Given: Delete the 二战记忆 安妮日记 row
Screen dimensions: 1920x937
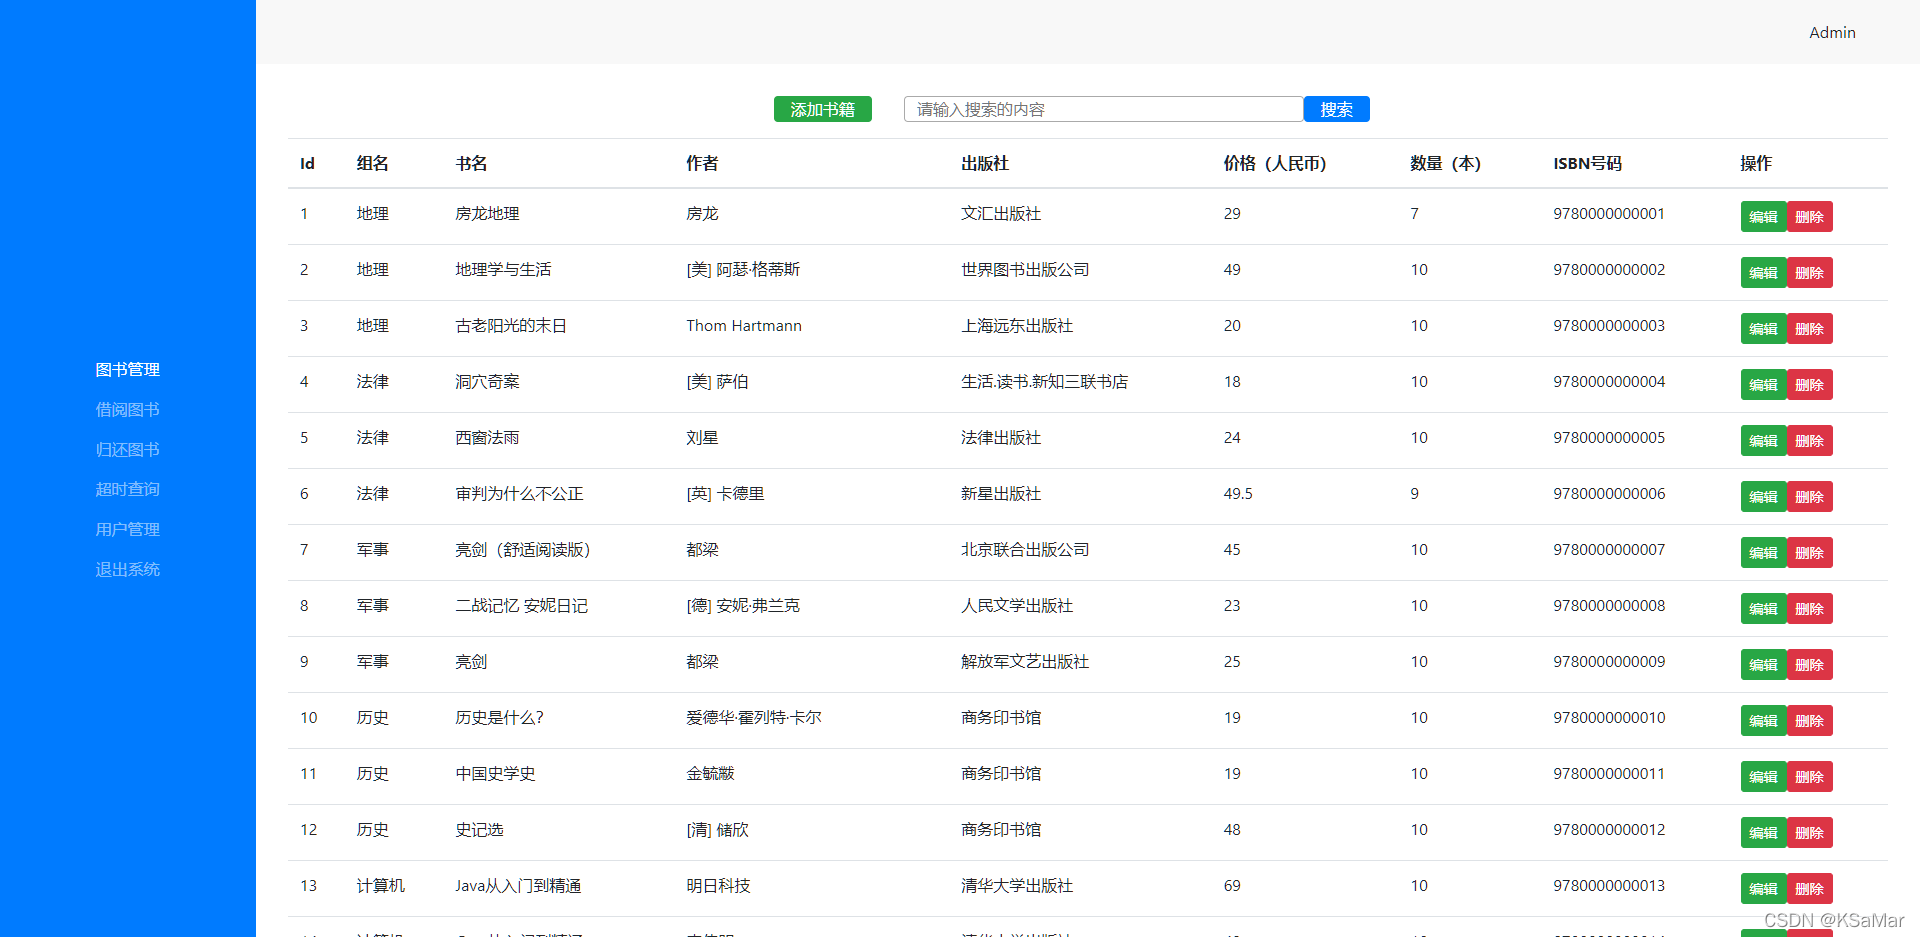Looking at the screenshot, I should [x=1809, y=608].
